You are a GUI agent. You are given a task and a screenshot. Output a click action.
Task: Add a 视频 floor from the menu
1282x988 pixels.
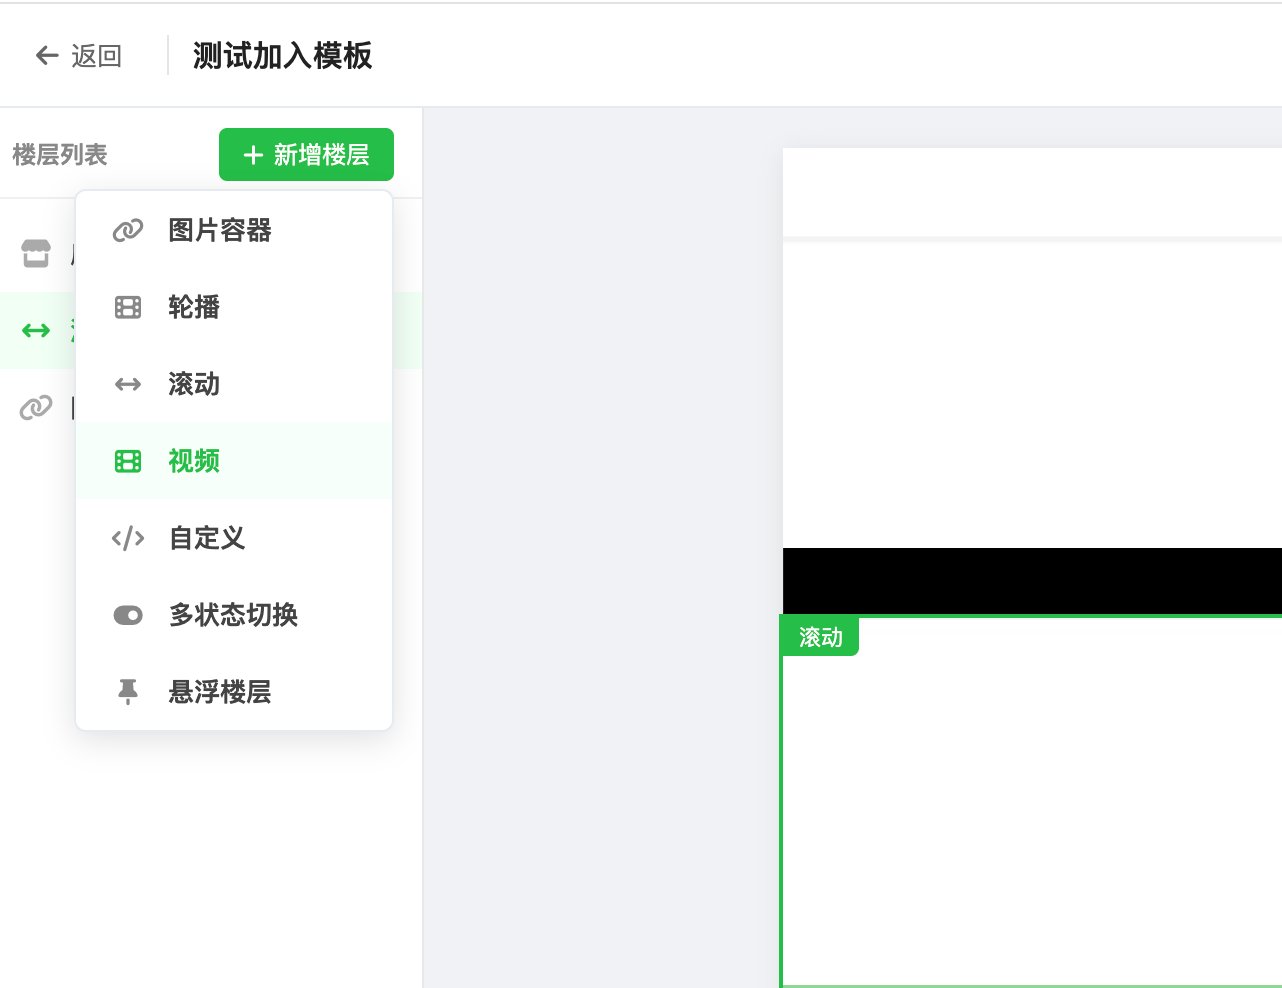234,461
